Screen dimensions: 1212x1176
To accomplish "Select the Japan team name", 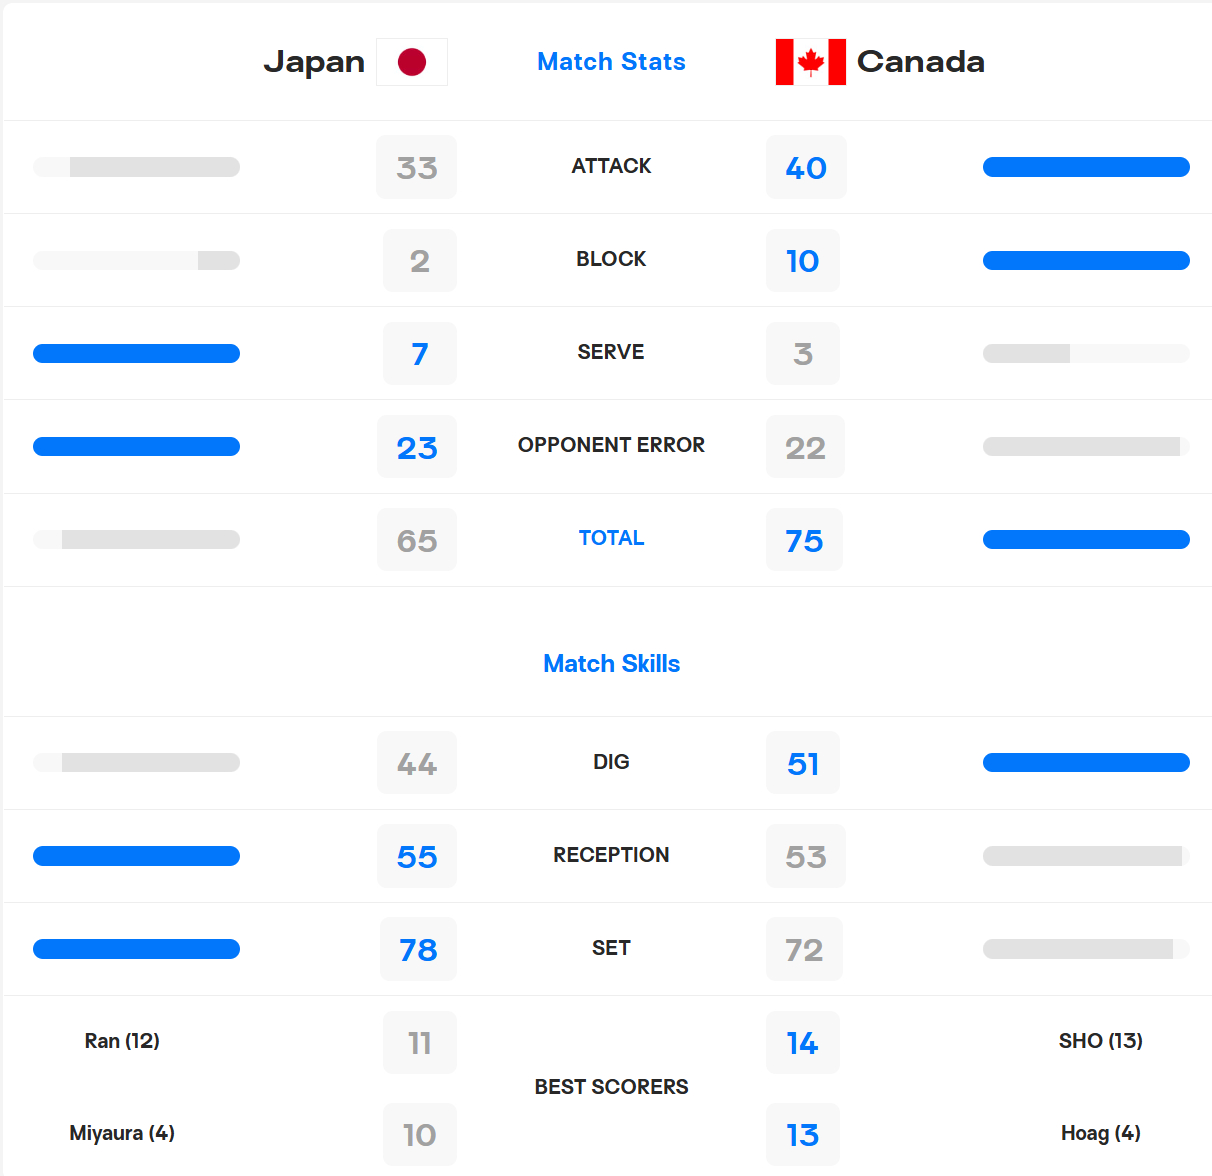I will point(314,62).
